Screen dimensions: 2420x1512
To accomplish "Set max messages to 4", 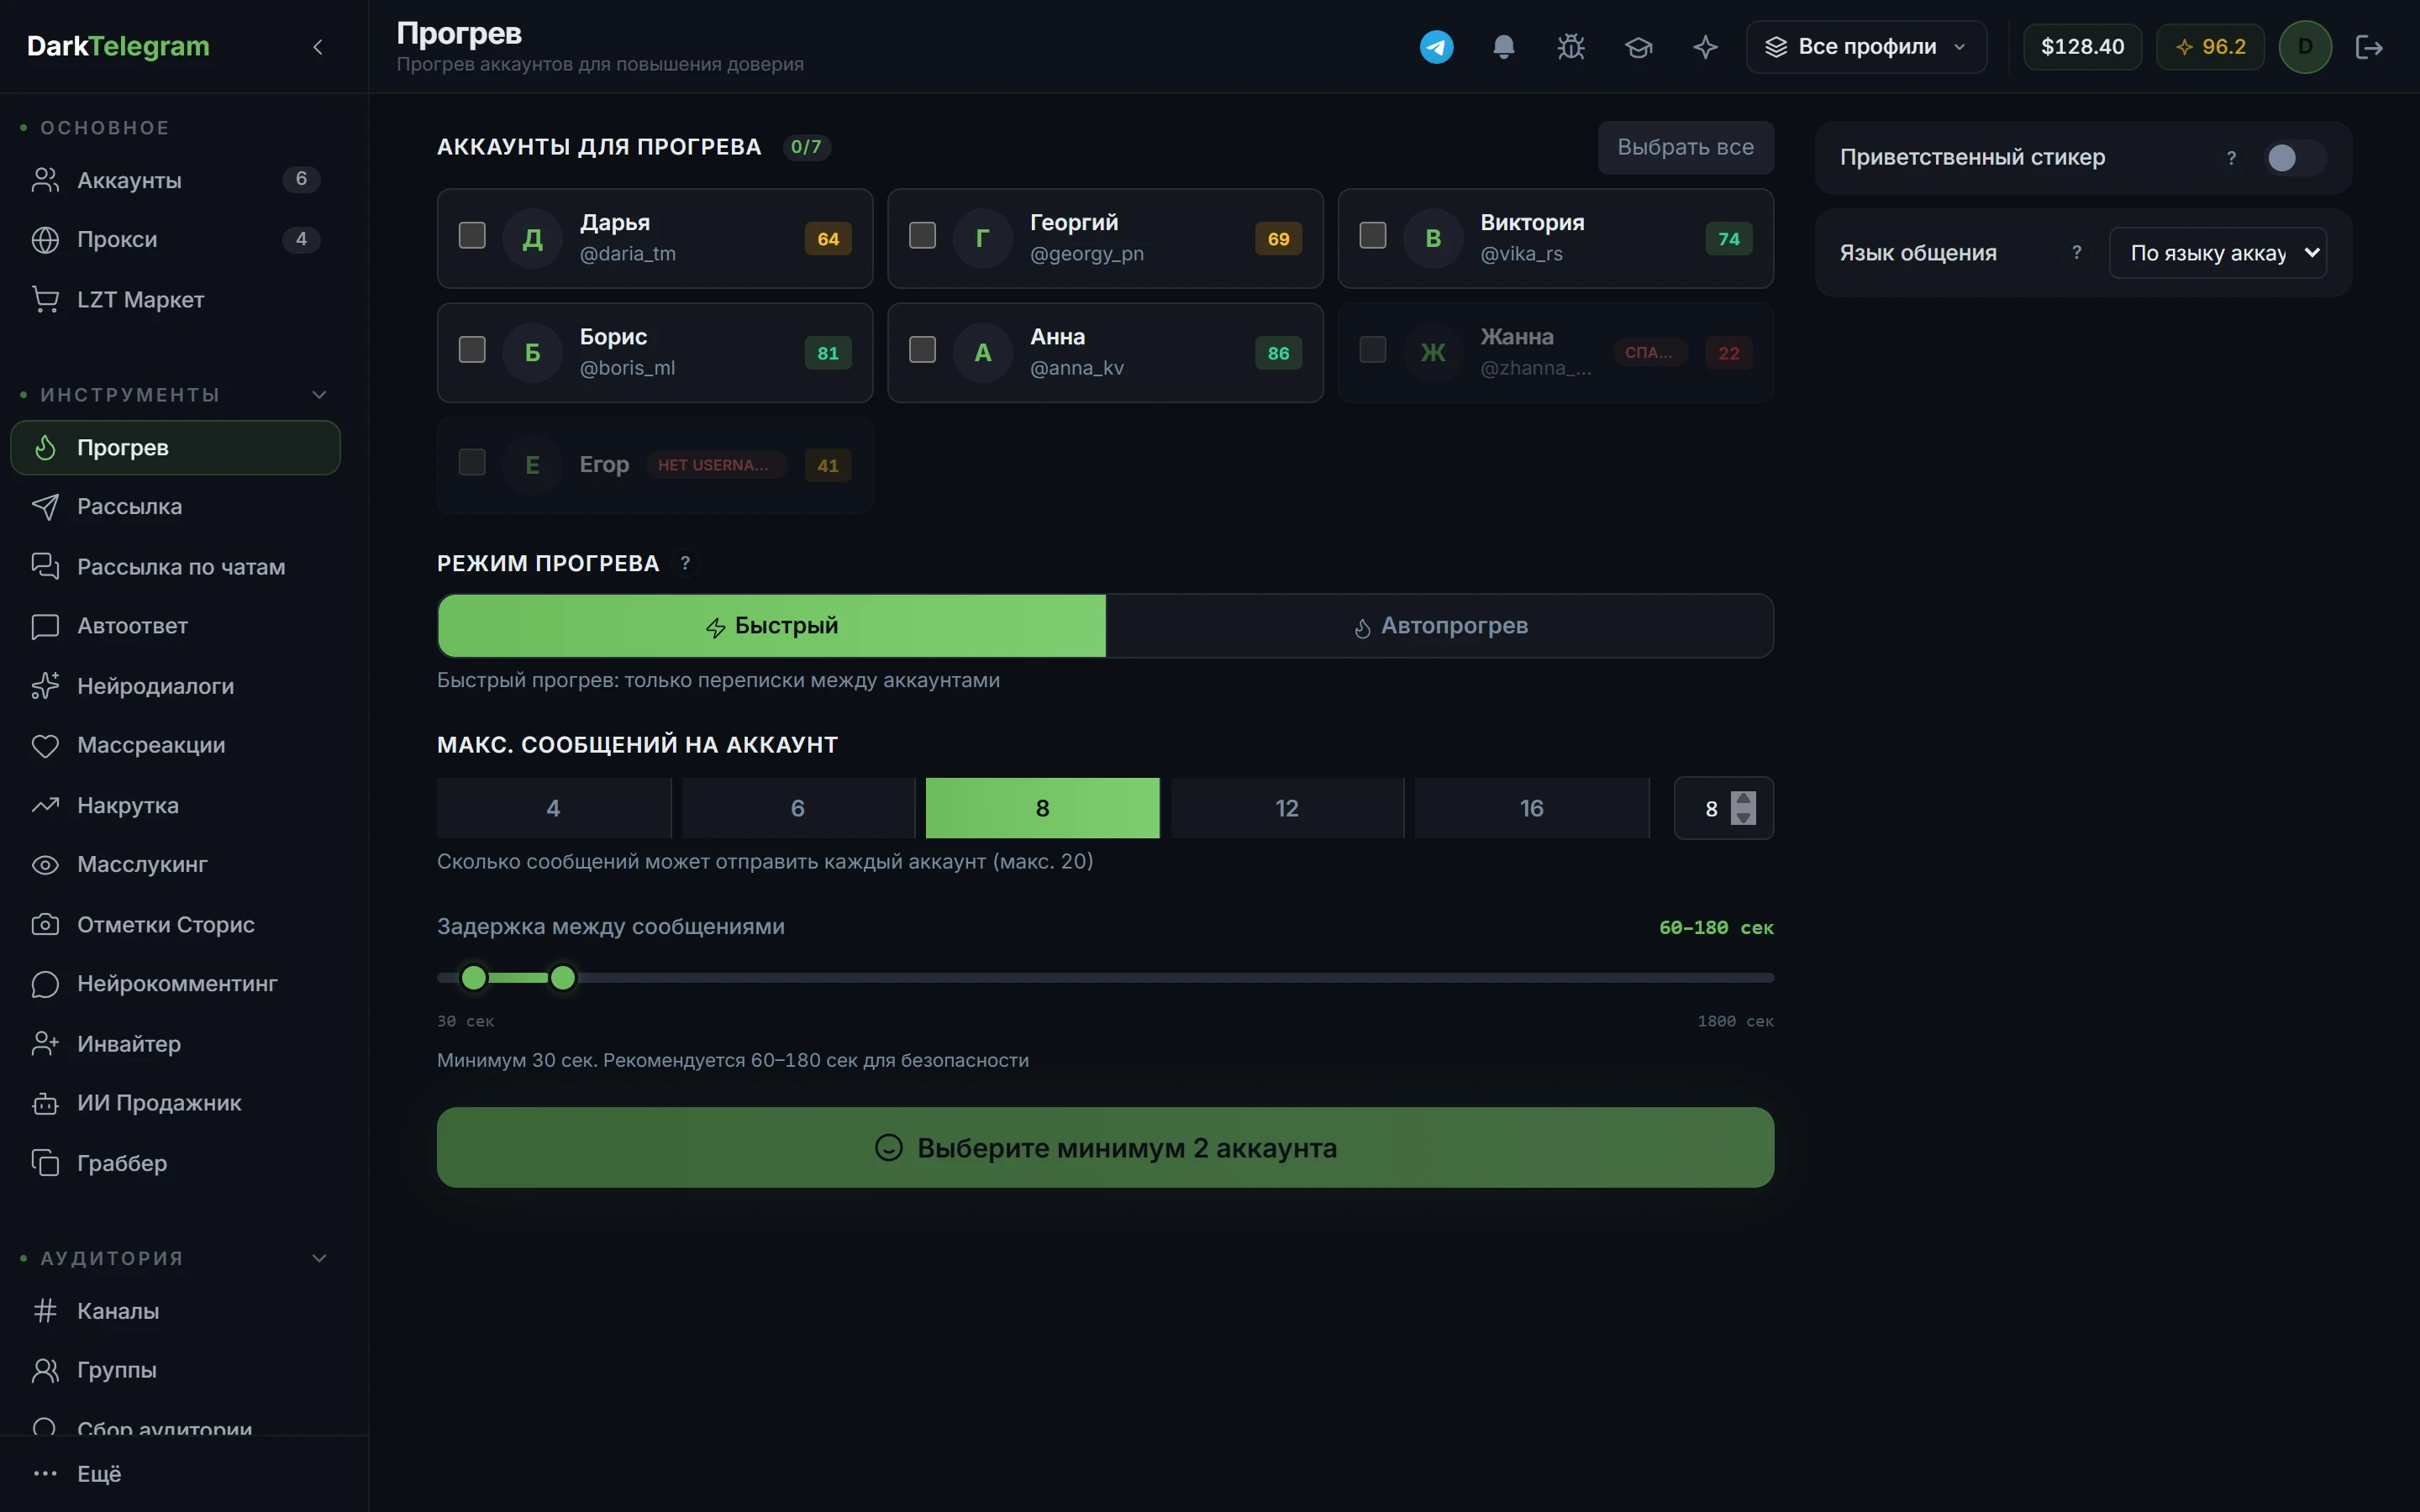I will [x=554, y=808].
